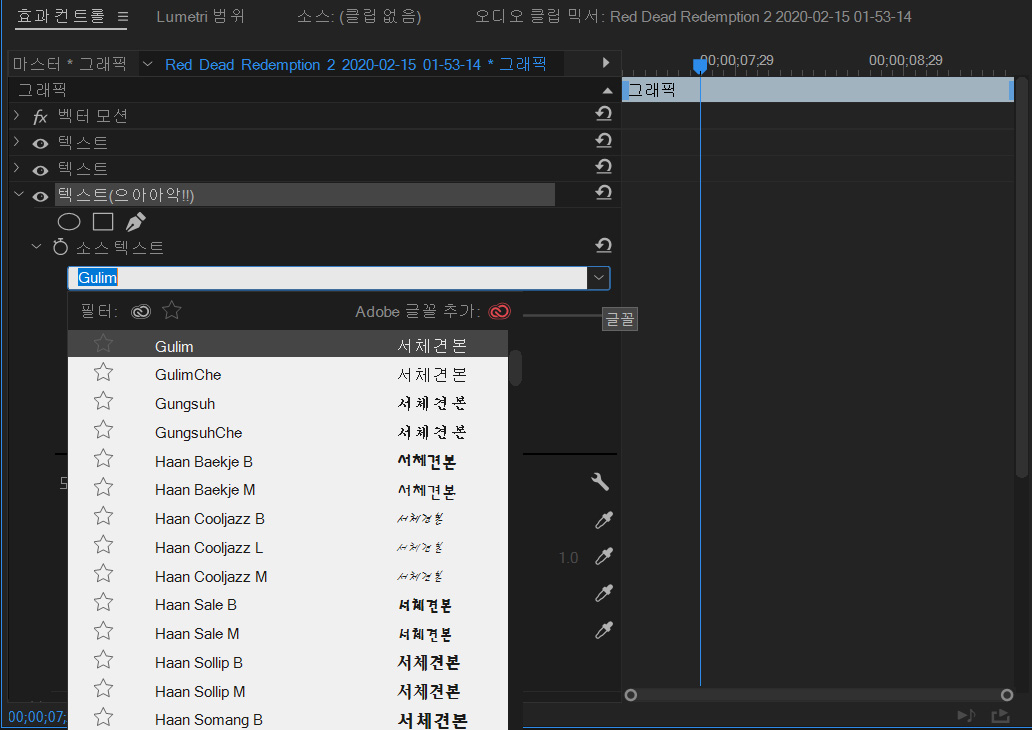
Task: Click the first eyedropper below the wrench
Action: pos(604,520)
